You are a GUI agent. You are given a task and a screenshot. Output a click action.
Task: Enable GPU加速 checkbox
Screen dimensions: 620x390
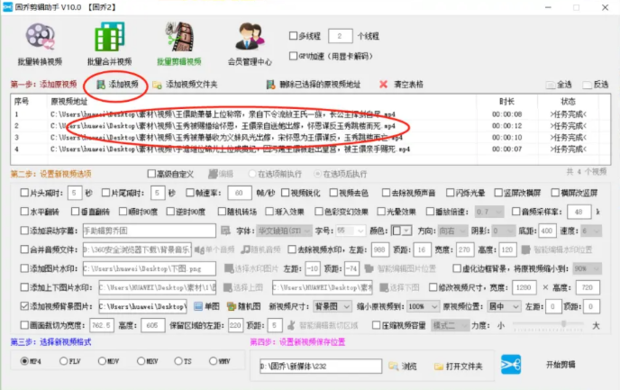293,56
